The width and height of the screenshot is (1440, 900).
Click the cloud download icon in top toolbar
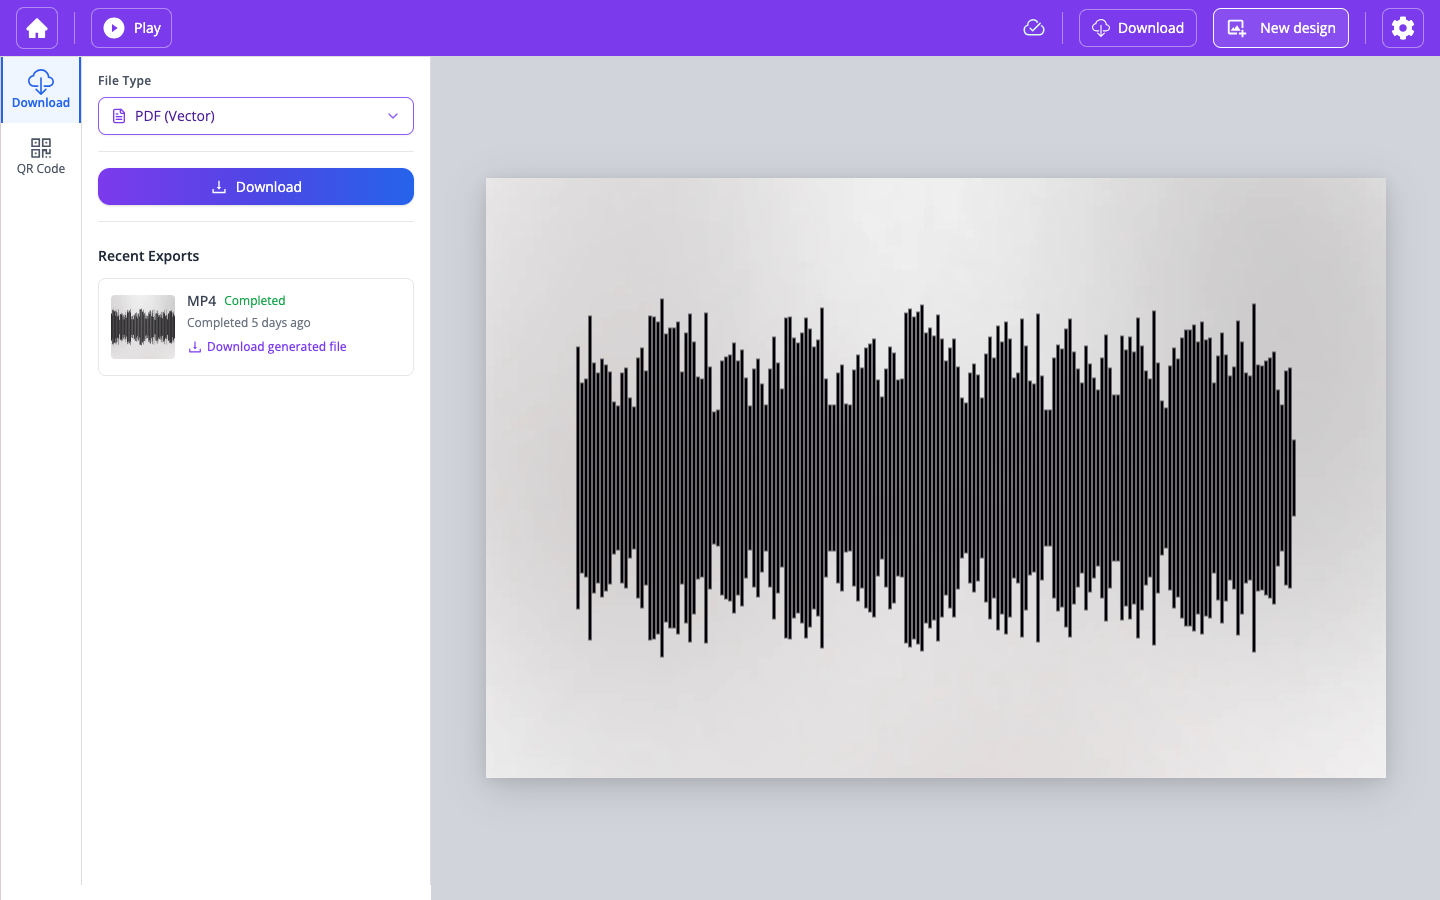1100,27
